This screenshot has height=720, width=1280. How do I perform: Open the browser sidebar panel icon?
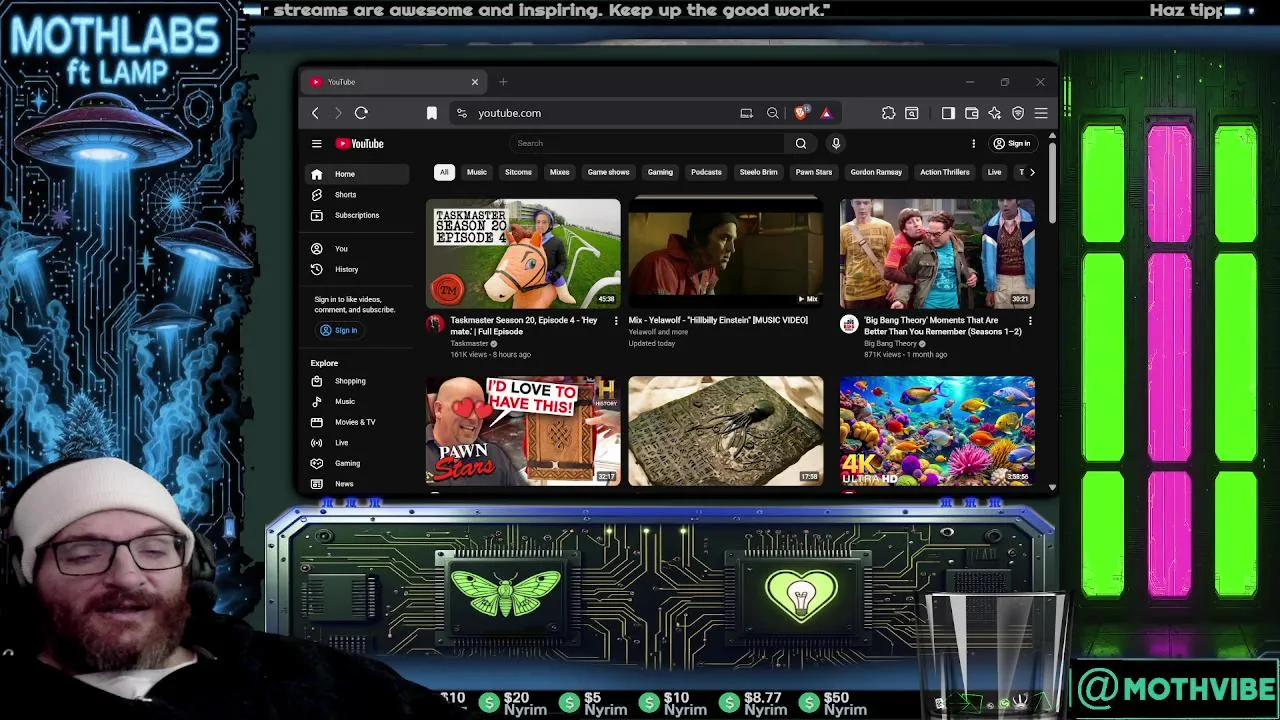click(x=948, y=113)
